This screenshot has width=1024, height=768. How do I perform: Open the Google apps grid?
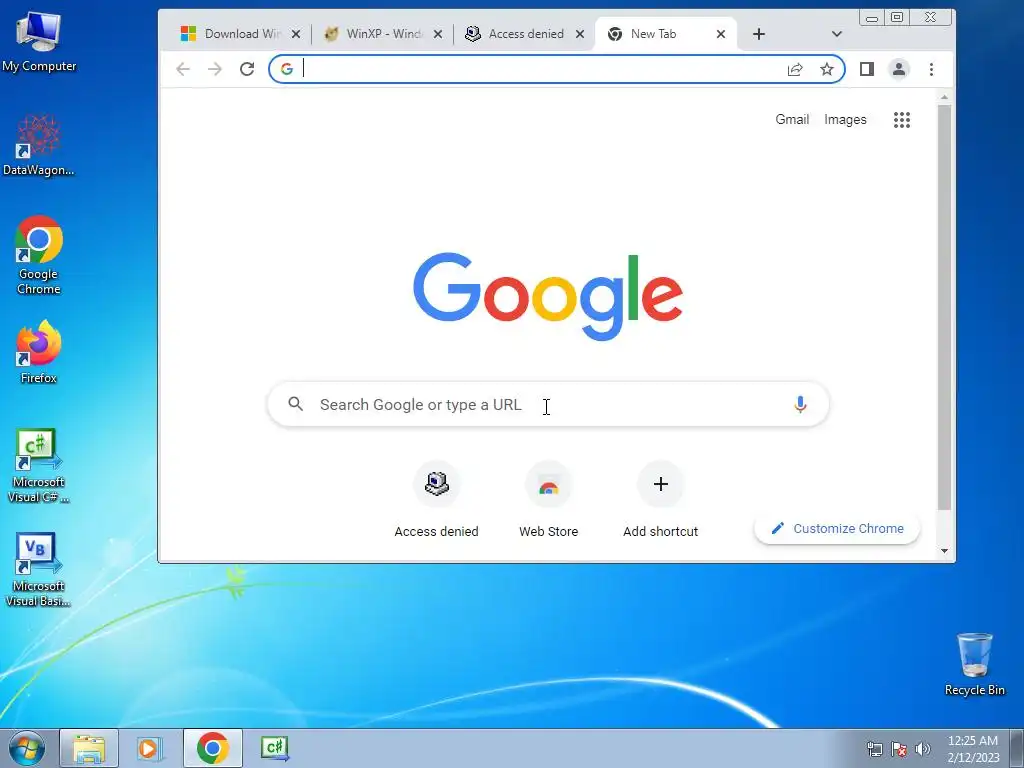[902, 120]
